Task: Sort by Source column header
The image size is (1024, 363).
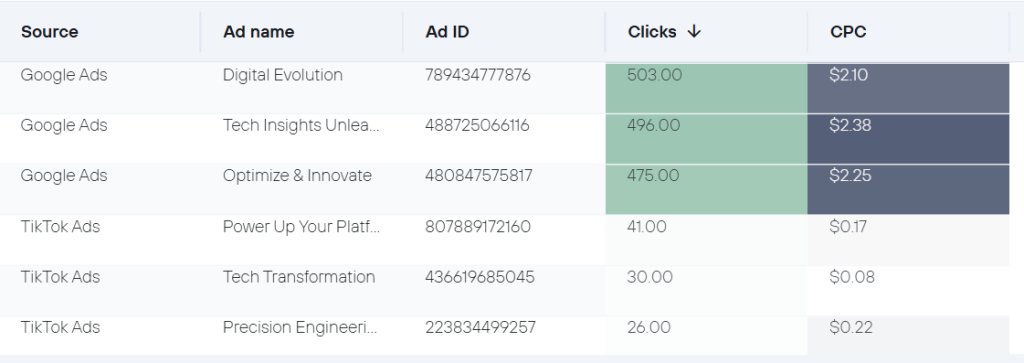Action: point(50,31)
